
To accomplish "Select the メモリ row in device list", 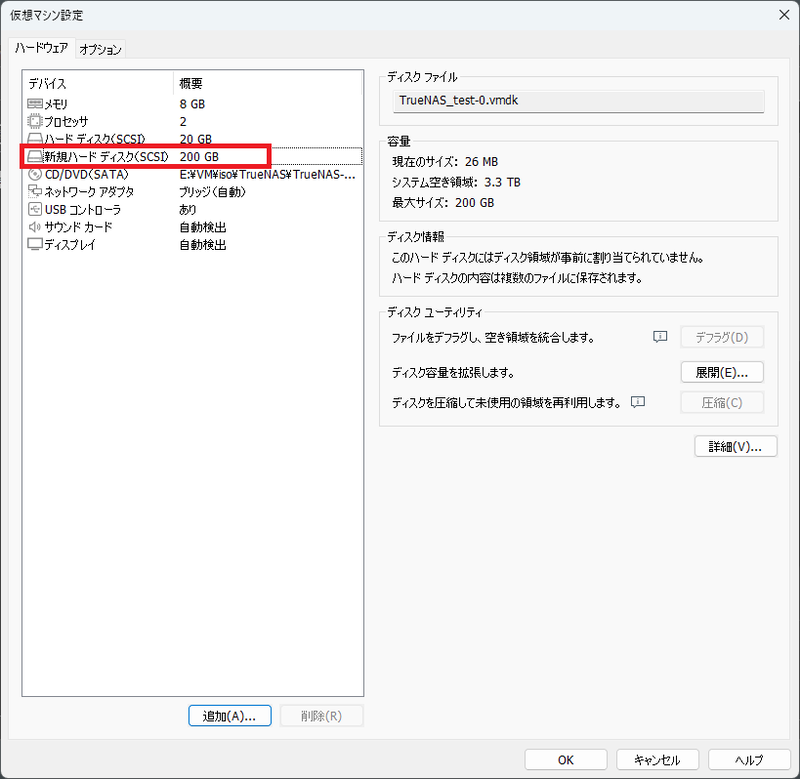I will coord(194,104).
